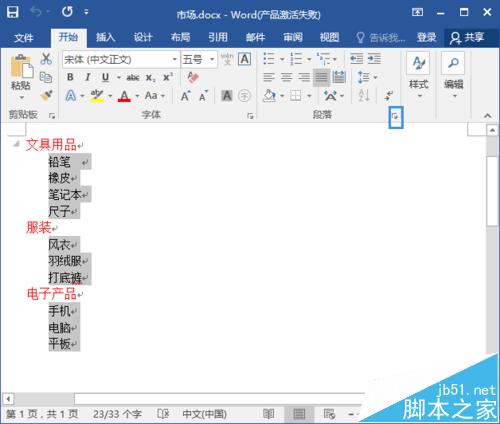Toggle Bold formatting
The image size is (500, 424).
coord(70,77)
